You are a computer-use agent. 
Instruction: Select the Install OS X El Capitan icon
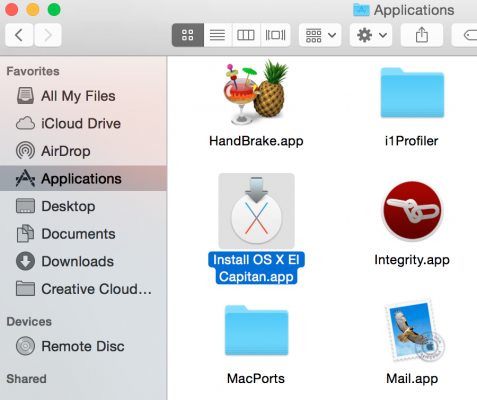tap(256, 211)
